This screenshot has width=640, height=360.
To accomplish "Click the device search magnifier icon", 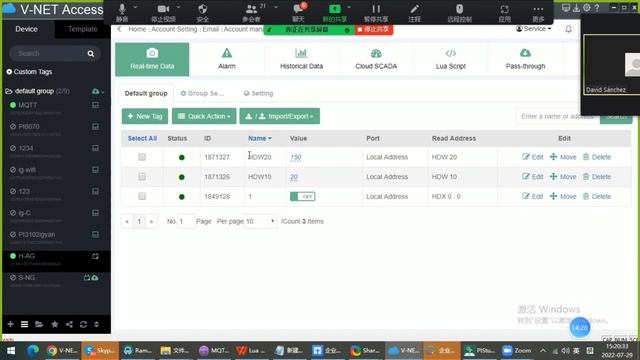I will (91, 53).
